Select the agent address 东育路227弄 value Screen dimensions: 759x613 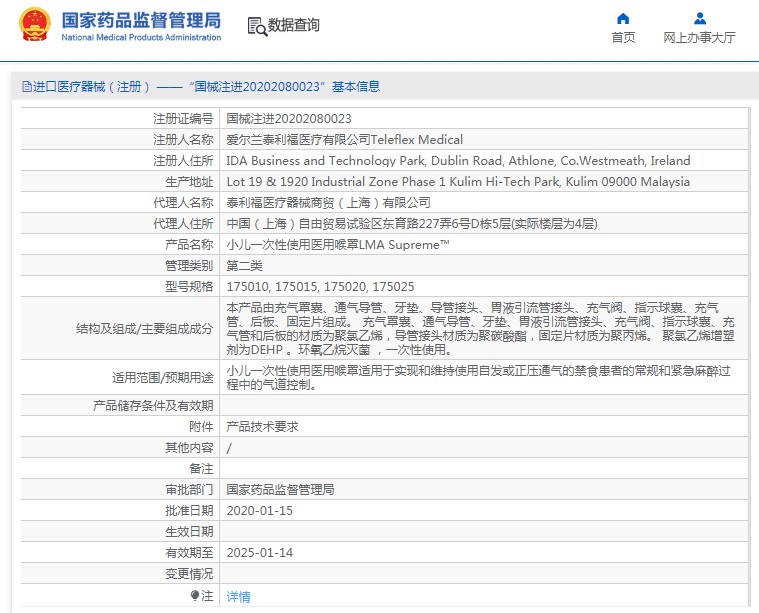[x=412, y=224]
